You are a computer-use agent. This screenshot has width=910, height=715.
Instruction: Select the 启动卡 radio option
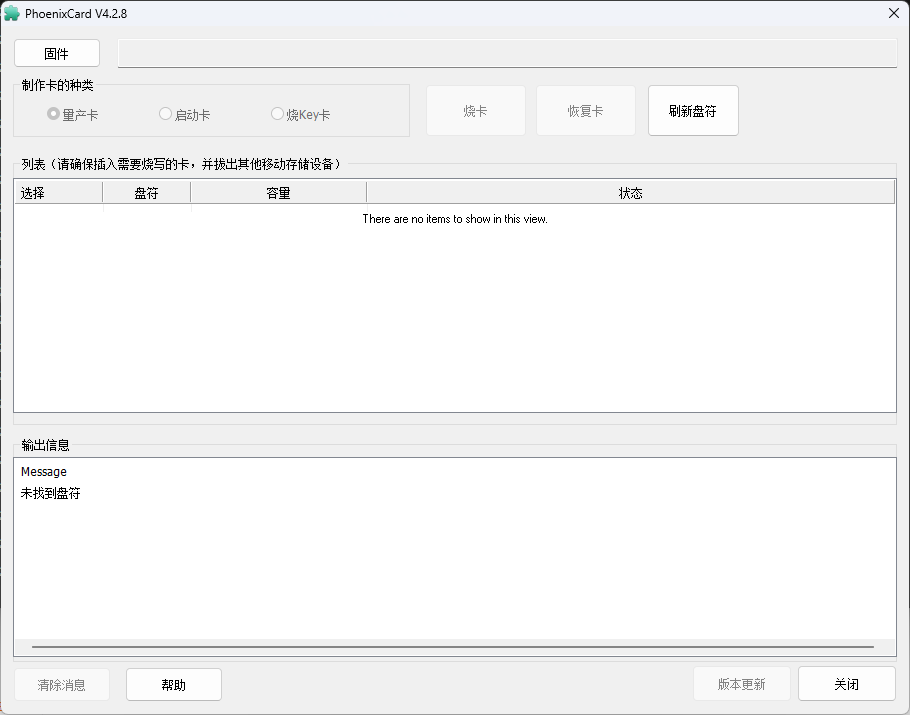point(166,114)
